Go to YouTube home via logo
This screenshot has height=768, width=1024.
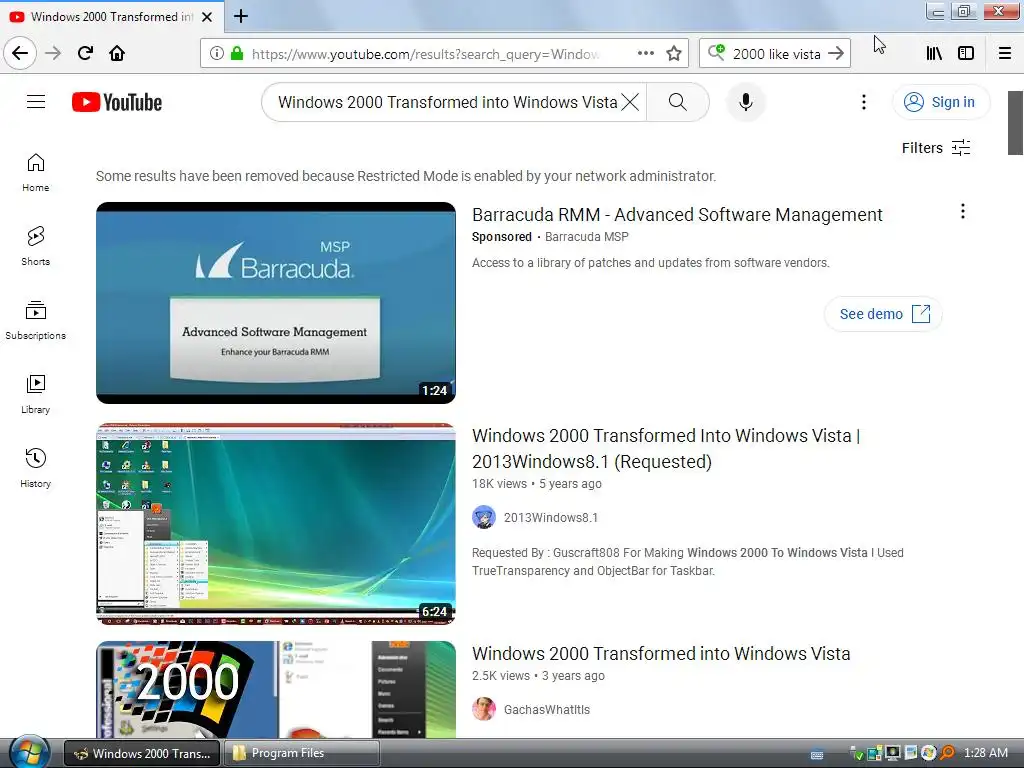click(117, 102)
